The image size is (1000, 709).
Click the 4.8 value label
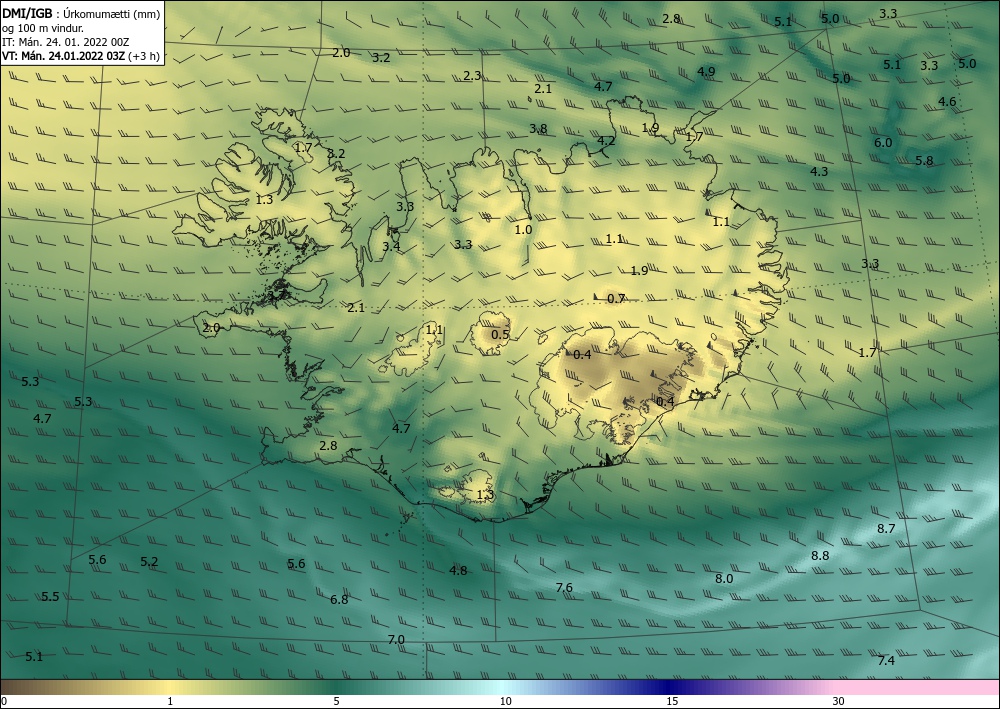click(x=459, y=571)
